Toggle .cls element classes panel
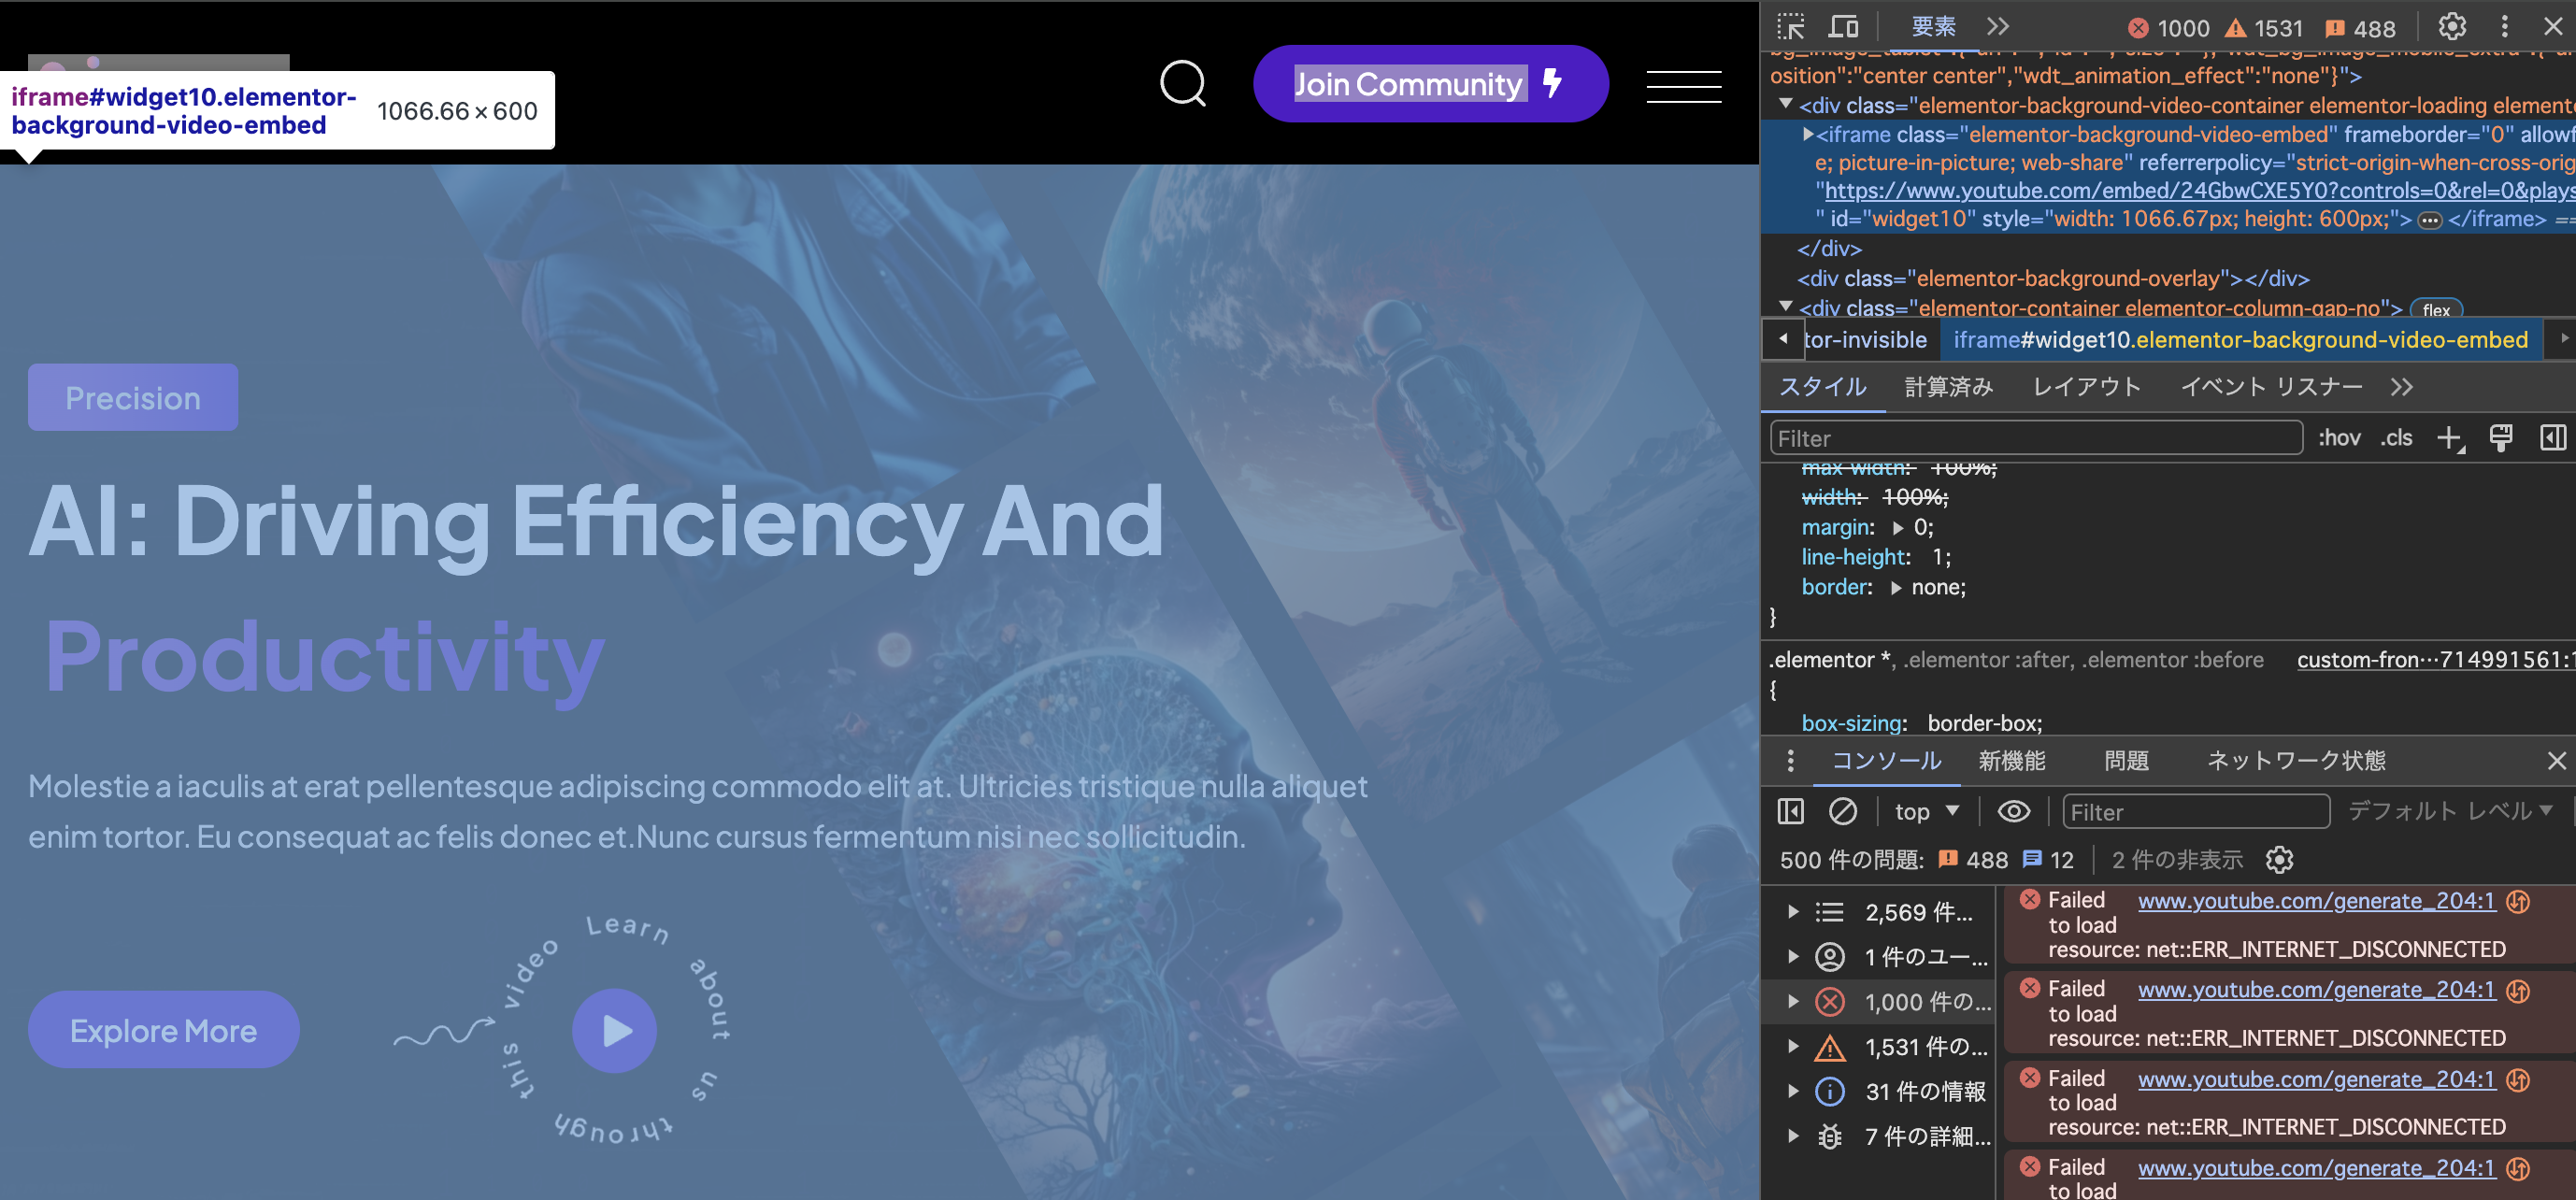 (x=2396, y=438)
